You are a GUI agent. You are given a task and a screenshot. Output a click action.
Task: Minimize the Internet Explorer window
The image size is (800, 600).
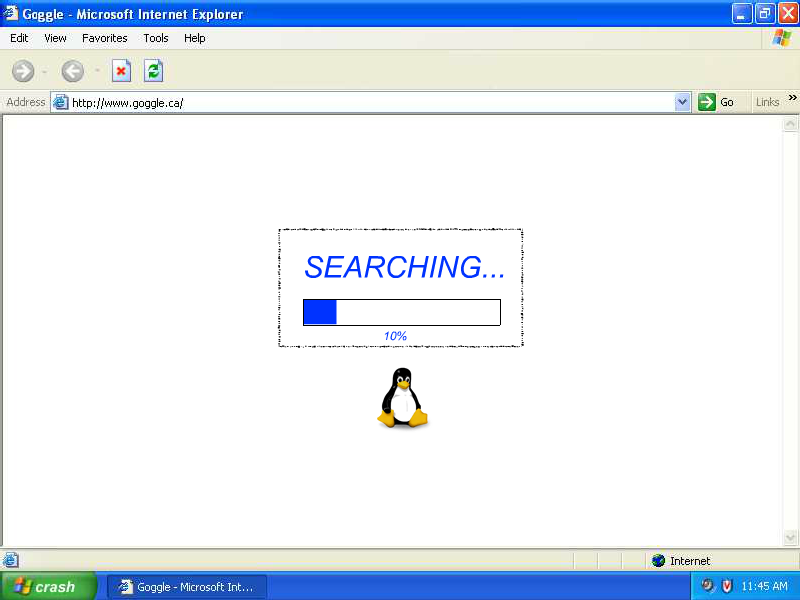(741, 14)
